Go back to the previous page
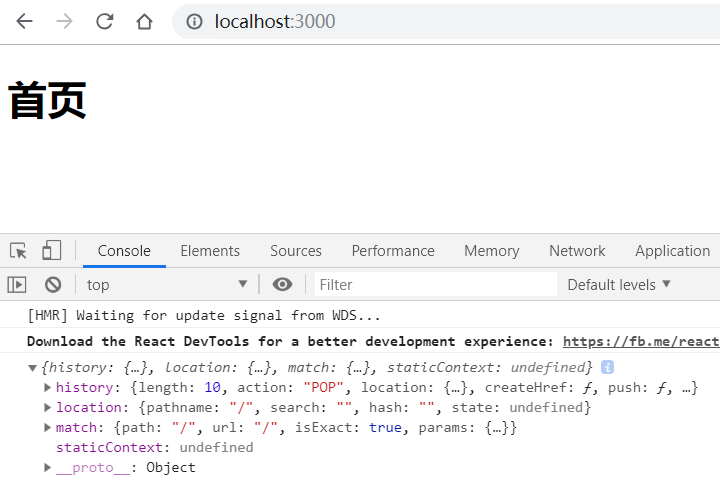This screenshot has height=480, width=720. 24,21
